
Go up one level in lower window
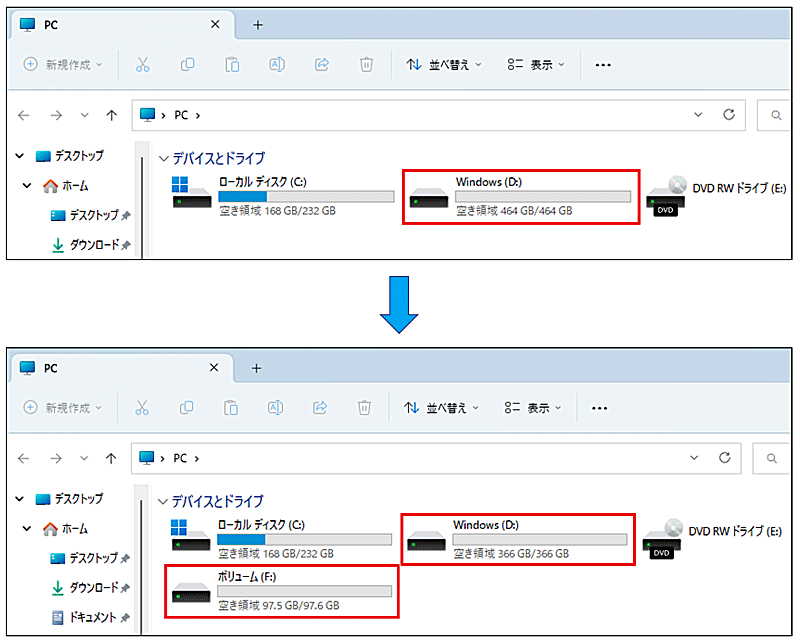point(111,458)
